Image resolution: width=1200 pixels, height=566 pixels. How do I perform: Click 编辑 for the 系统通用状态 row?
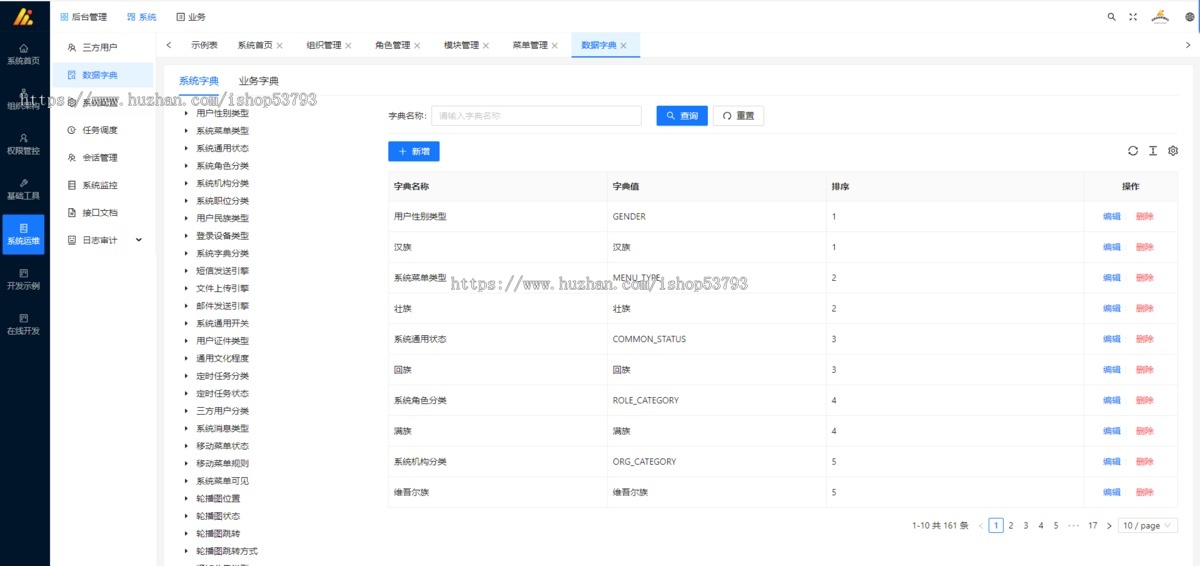point(1112,339)
